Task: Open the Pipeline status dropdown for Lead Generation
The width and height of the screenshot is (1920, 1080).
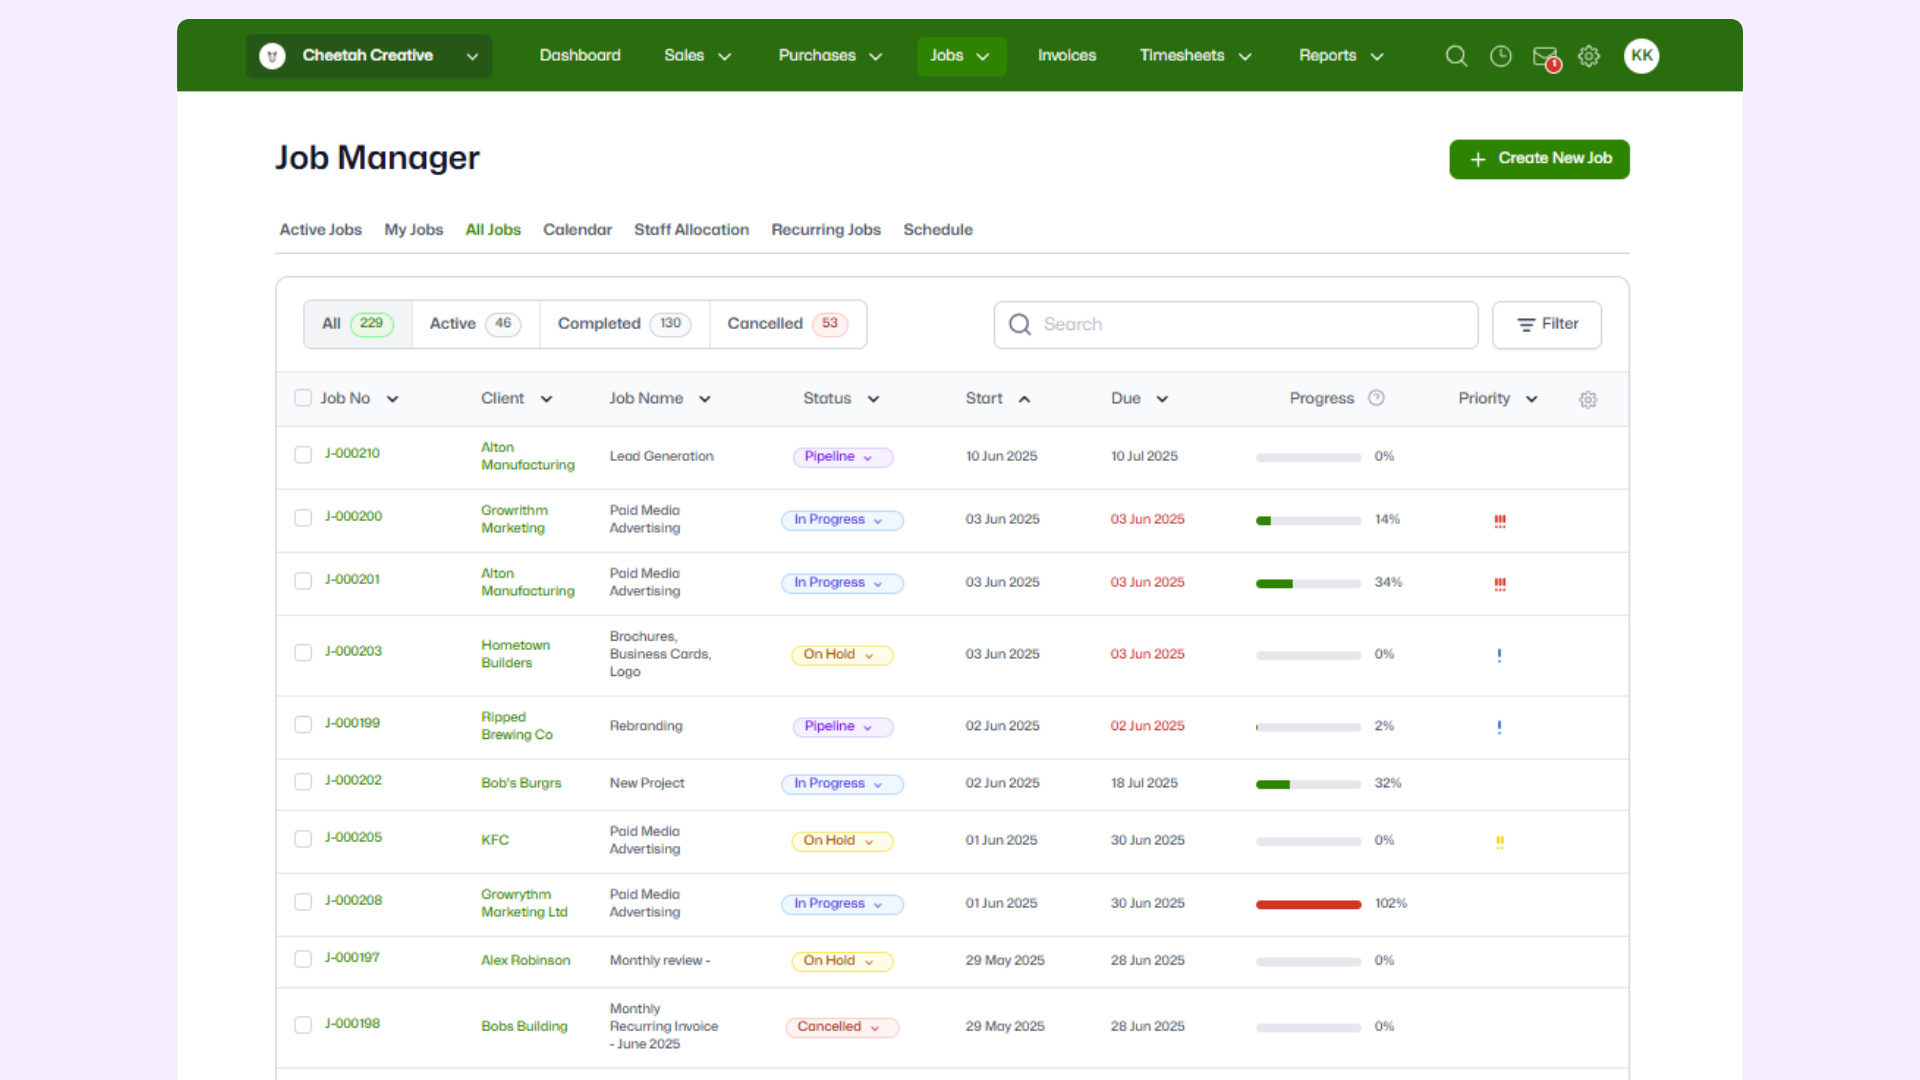Action: pyautogui.click(x=841, y=457)
